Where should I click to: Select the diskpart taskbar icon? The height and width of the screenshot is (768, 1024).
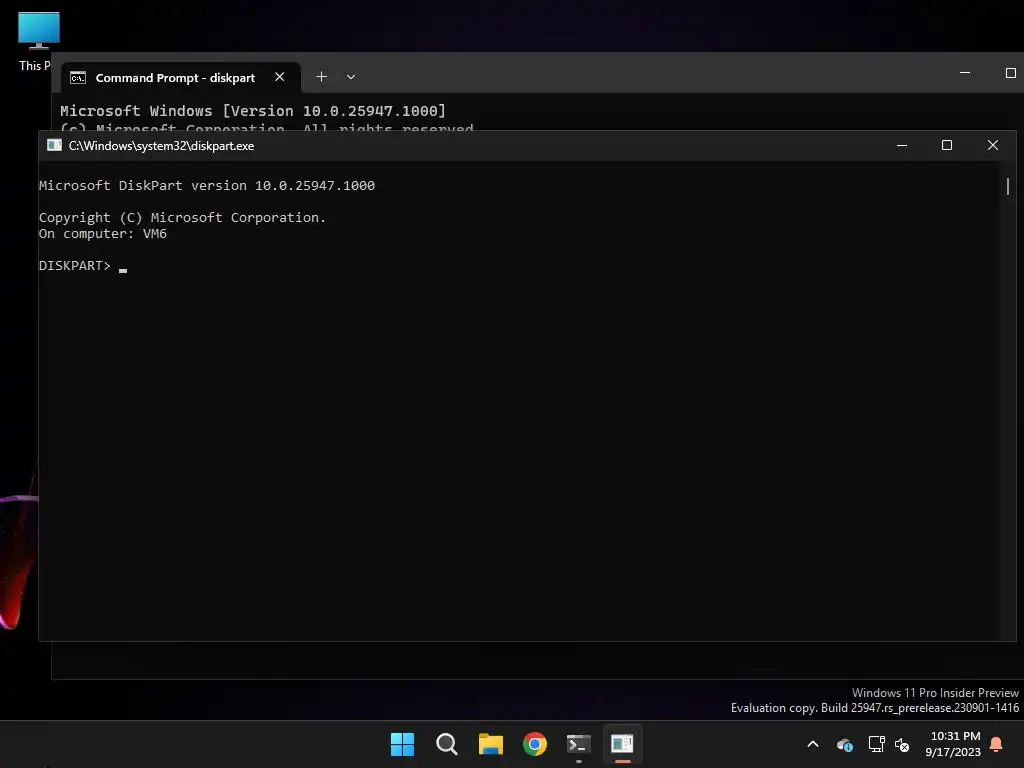click(622, 744)
